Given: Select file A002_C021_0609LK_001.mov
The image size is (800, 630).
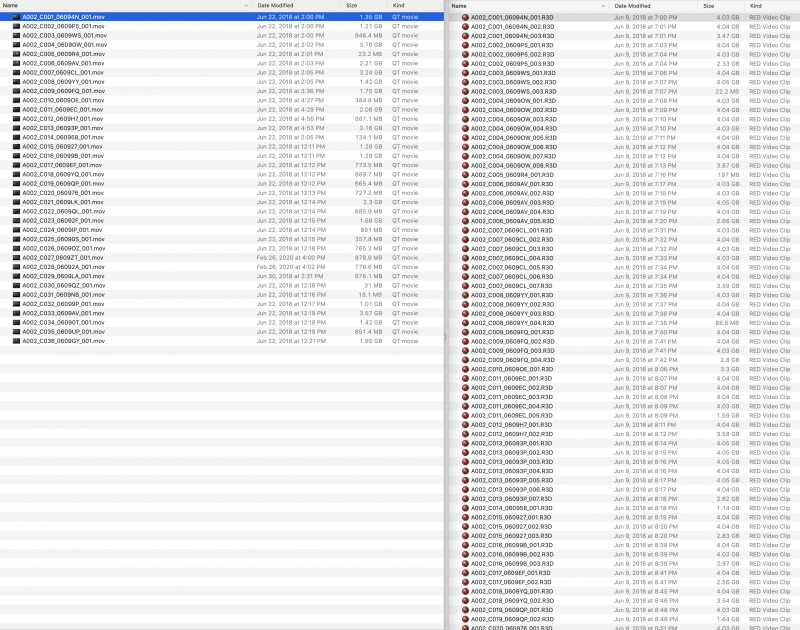Looking at the screenshot, I should click(x=63, y=202).
